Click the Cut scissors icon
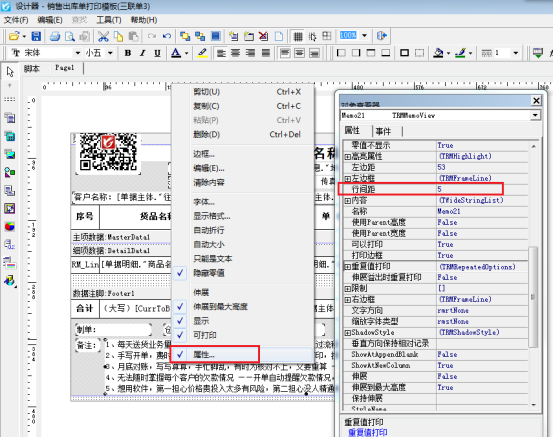 pos(103,36)
